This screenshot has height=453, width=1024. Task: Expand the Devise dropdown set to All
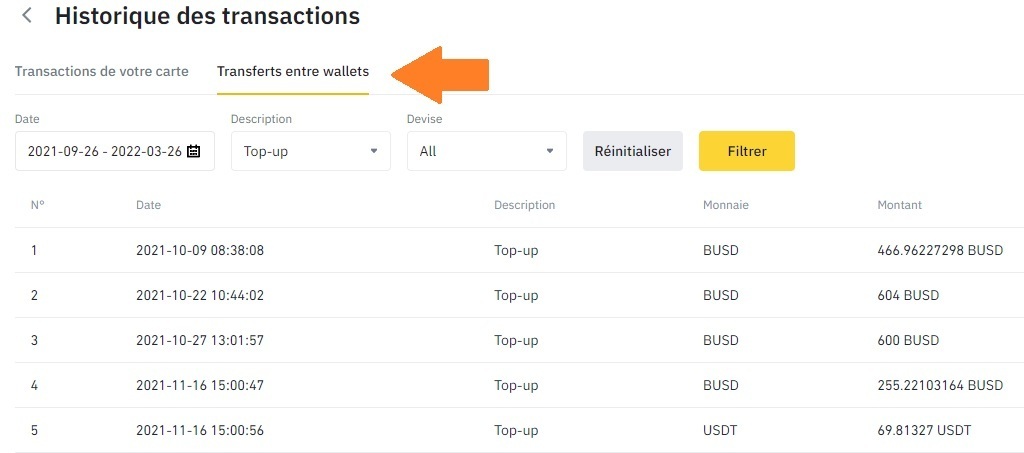486,151
